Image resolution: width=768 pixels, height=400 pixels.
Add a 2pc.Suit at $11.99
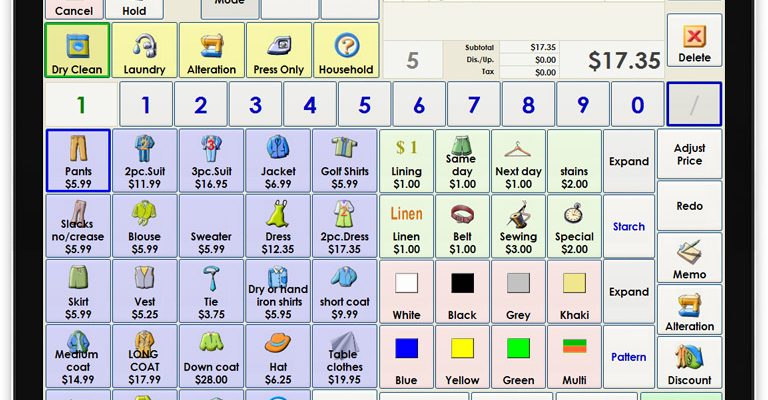click(x=144, y=161)
